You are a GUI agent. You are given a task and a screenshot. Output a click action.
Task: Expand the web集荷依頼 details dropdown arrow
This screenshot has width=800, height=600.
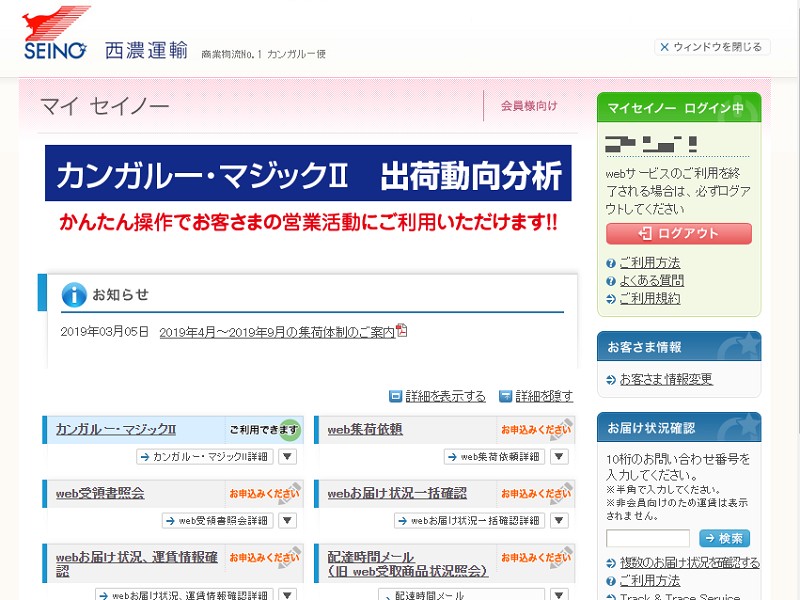559,457
